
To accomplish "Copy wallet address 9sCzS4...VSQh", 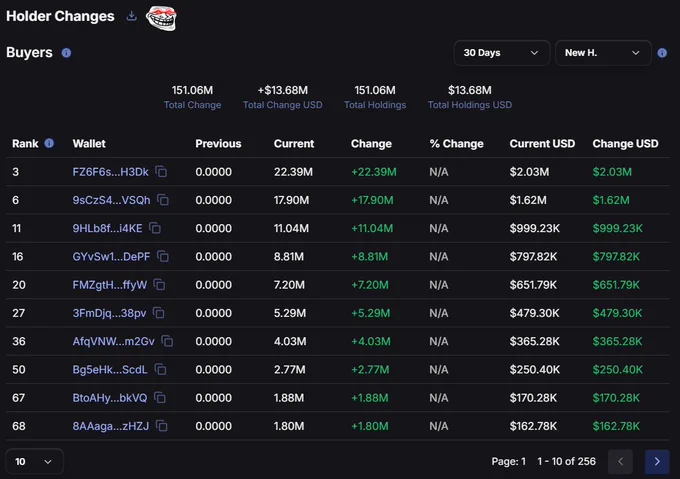I will pos(163,200).
